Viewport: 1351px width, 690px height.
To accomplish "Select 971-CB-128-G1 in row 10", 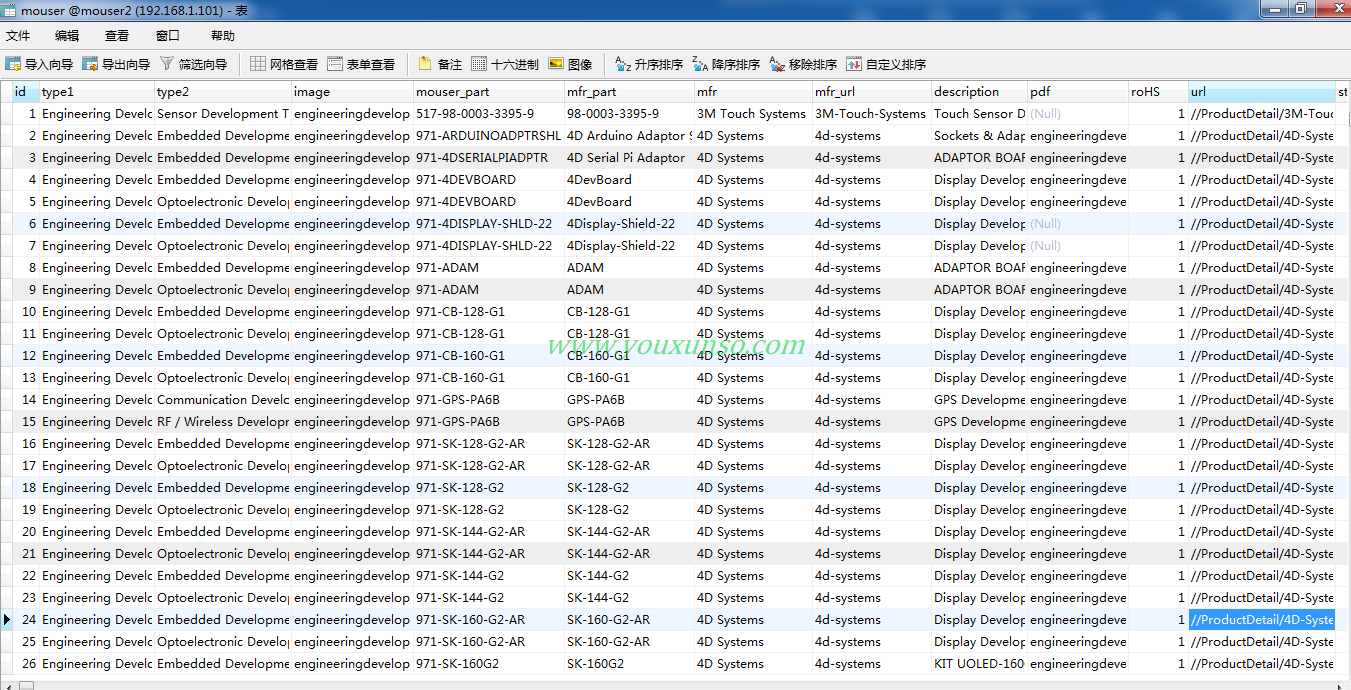I will point(489,312).
